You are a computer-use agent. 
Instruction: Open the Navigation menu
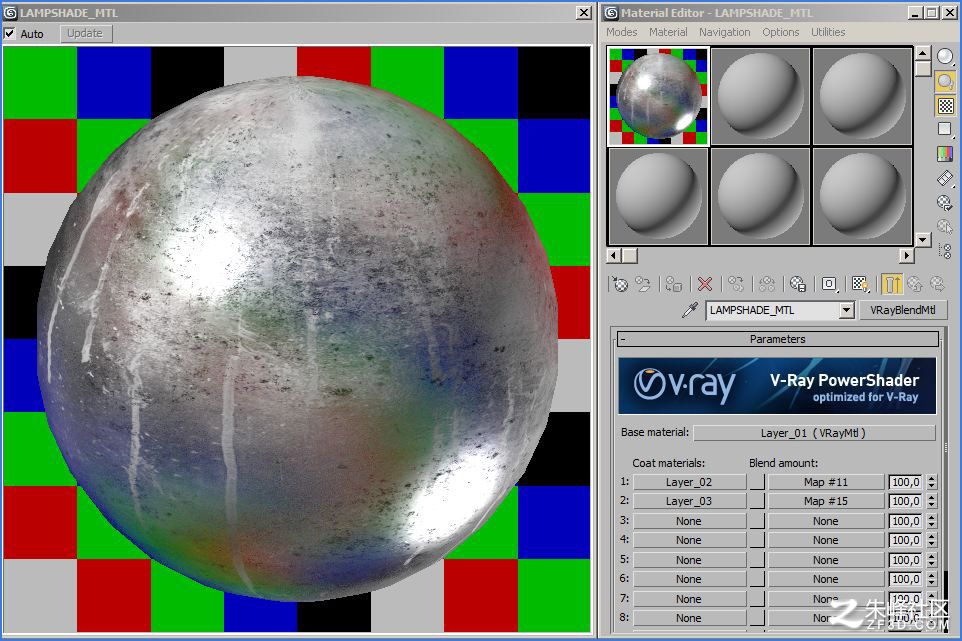[x=725, y=32]
